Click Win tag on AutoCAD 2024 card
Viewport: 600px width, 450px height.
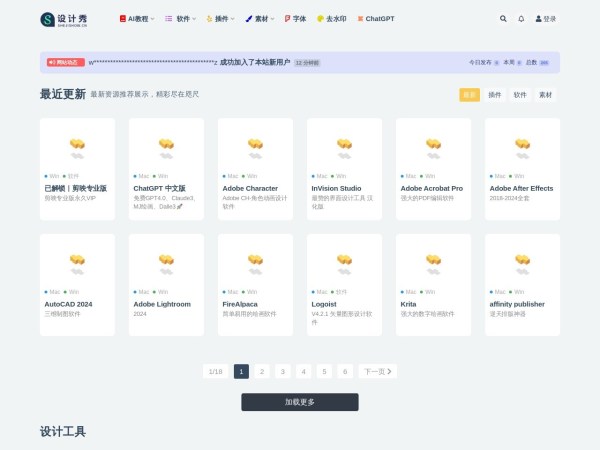click(x=72, y=292)
